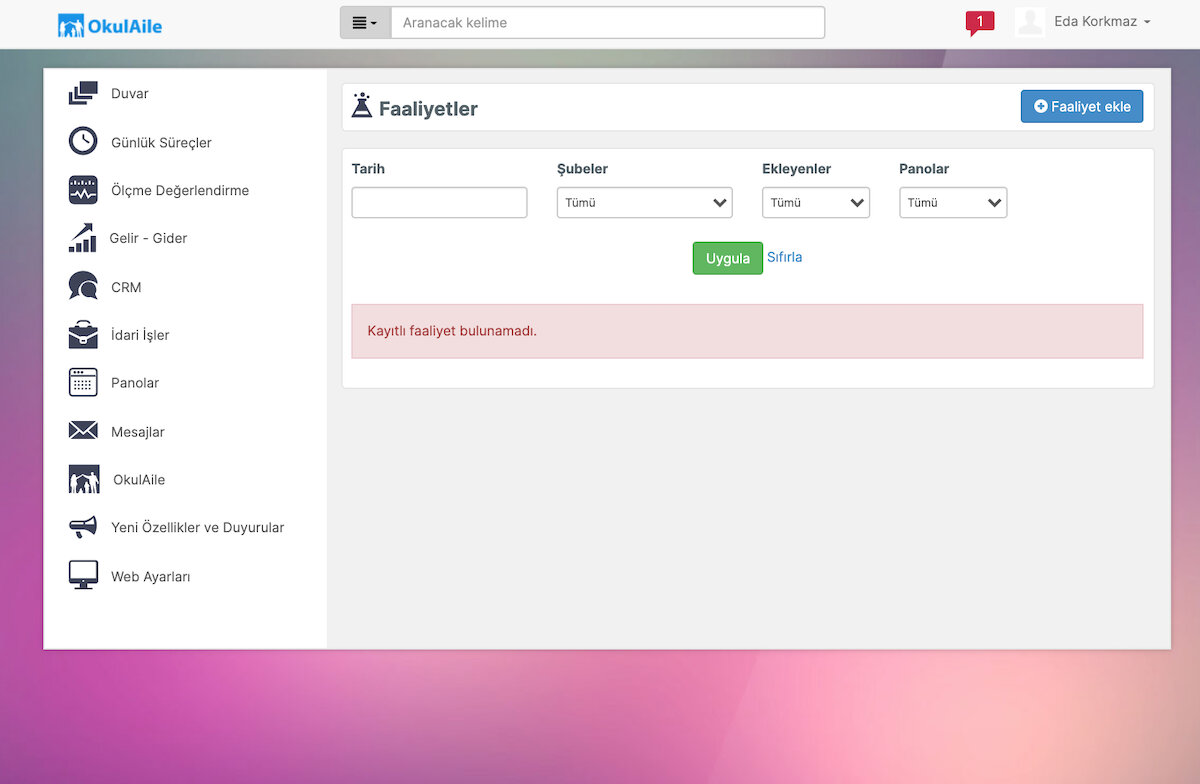The width and height of the screenshot is (1200, 784).
Task: Go to Duvar in the sidebar
Action: pos(130,94)
